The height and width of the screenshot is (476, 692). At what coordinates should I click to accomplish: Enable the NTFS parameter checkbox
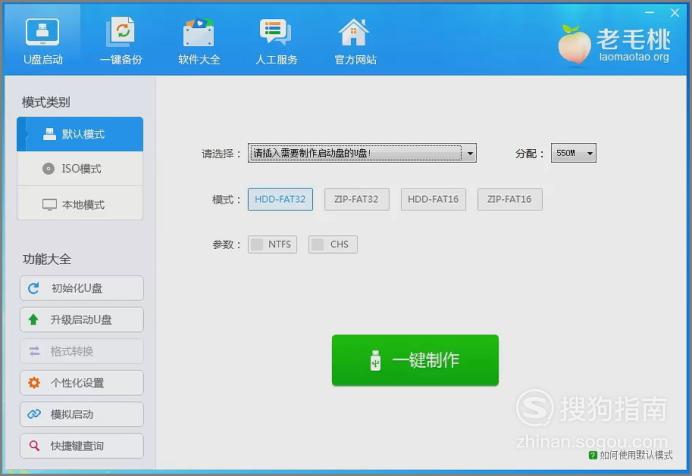click(x=257, y=244)
